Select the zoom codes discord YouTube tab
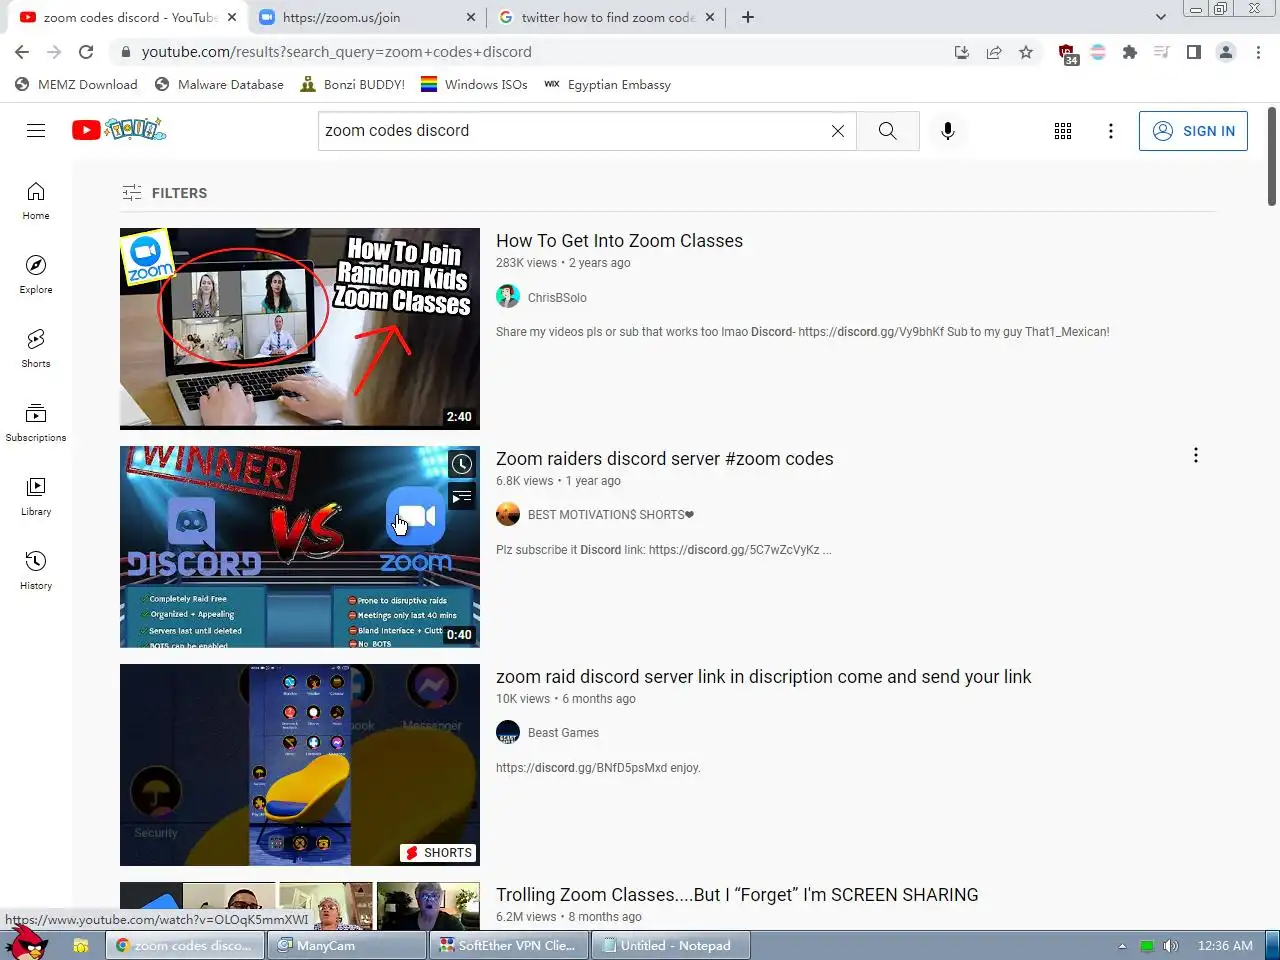1280x960 pixels. click(128, 17)
